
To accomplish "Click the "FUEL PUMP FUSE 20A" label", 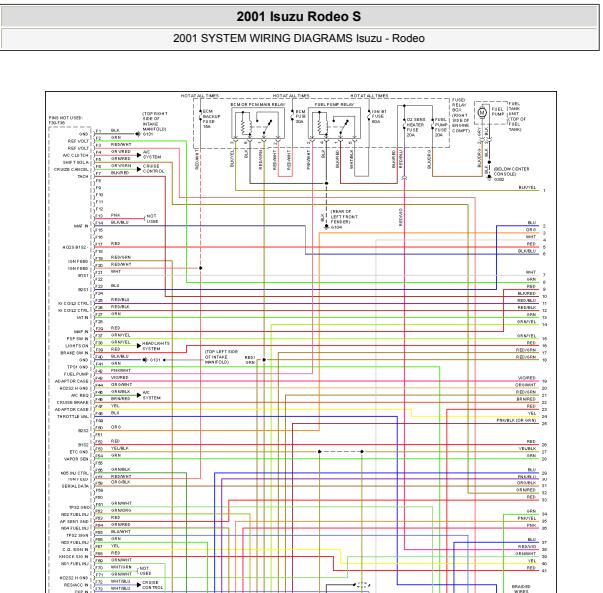I will [441, 127].
